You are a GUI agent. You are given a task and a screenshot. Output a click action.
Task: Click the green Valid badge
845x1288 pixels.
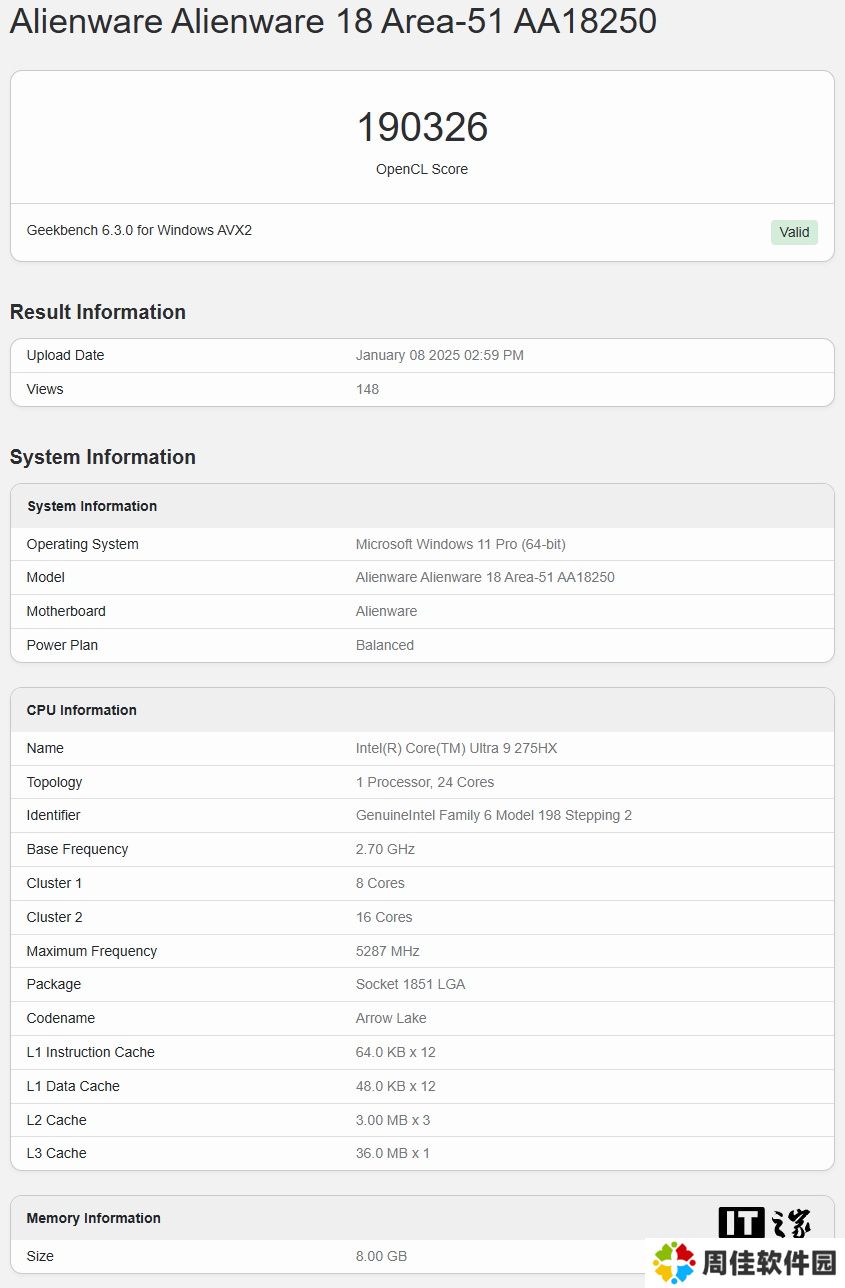click(794, 232)
